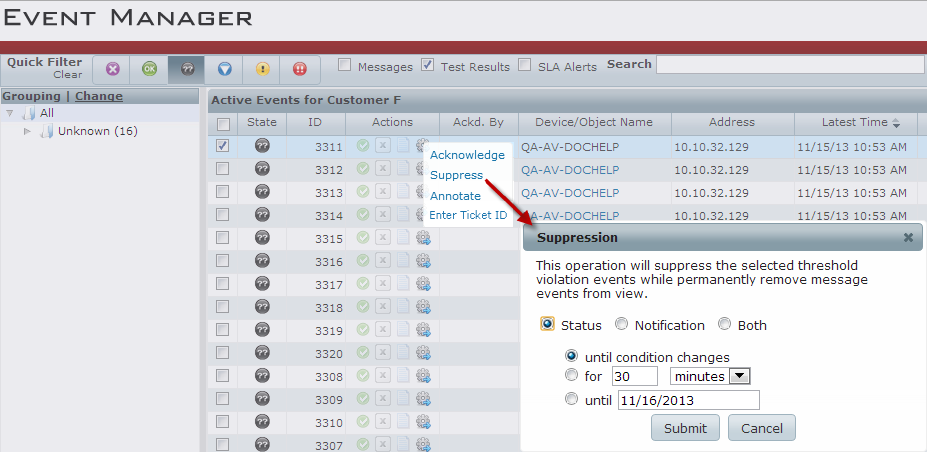Filter events by green OK status
This screenshot has height=452, width=927.
point(149,69)
